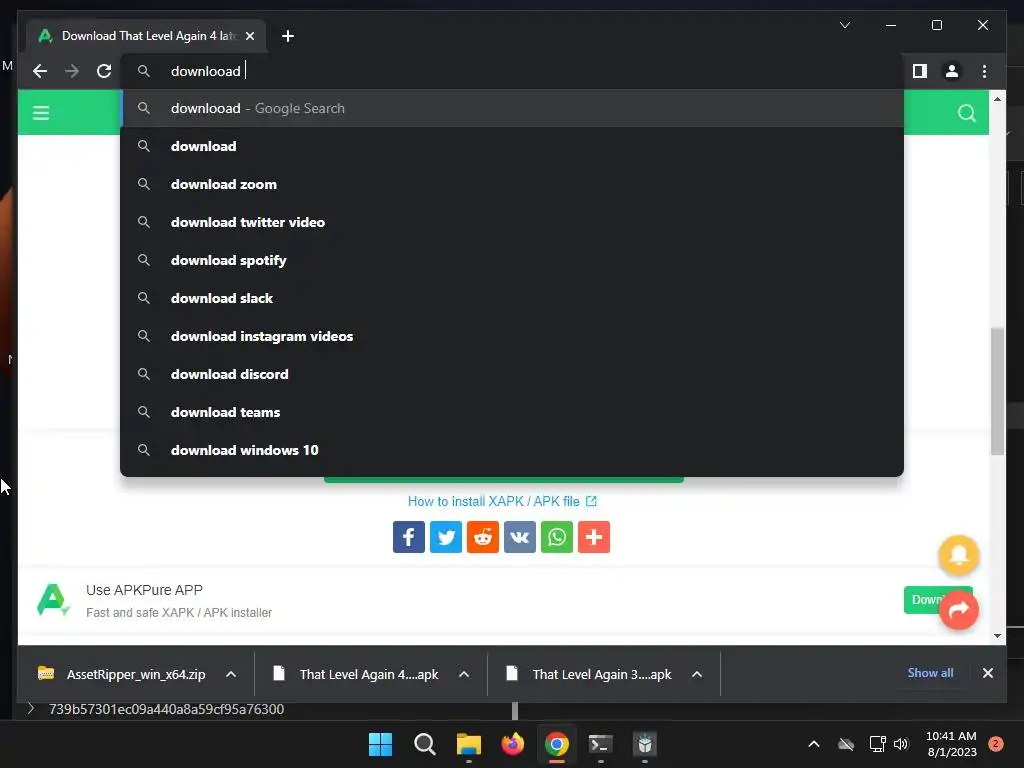Expand options for That Level Again 4 apk
This screenshot has width=1024, height=768.
click(464, 674)
